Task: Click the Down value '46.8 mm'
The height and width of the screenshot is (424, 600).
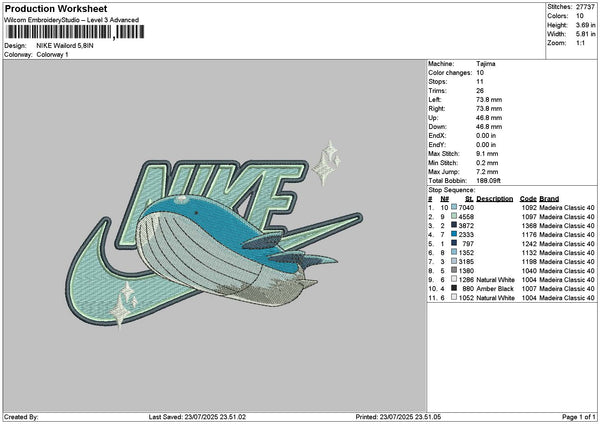Action: (489, 127)
